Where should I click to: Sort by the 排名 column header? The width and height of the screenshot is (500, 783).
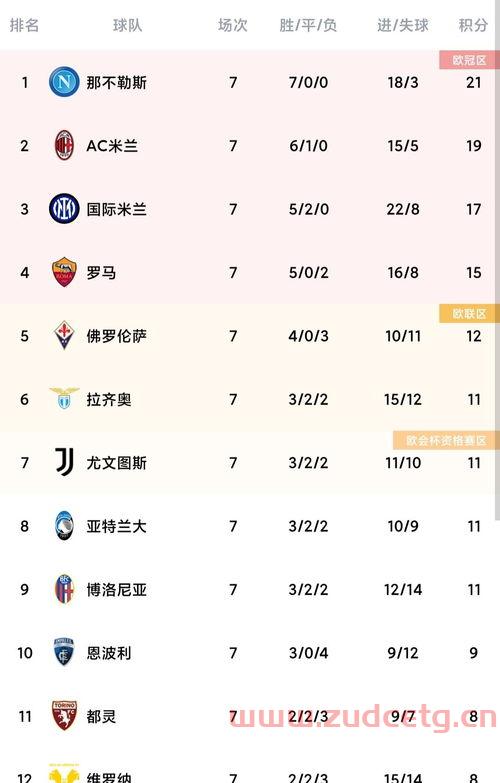click(24, 25)
